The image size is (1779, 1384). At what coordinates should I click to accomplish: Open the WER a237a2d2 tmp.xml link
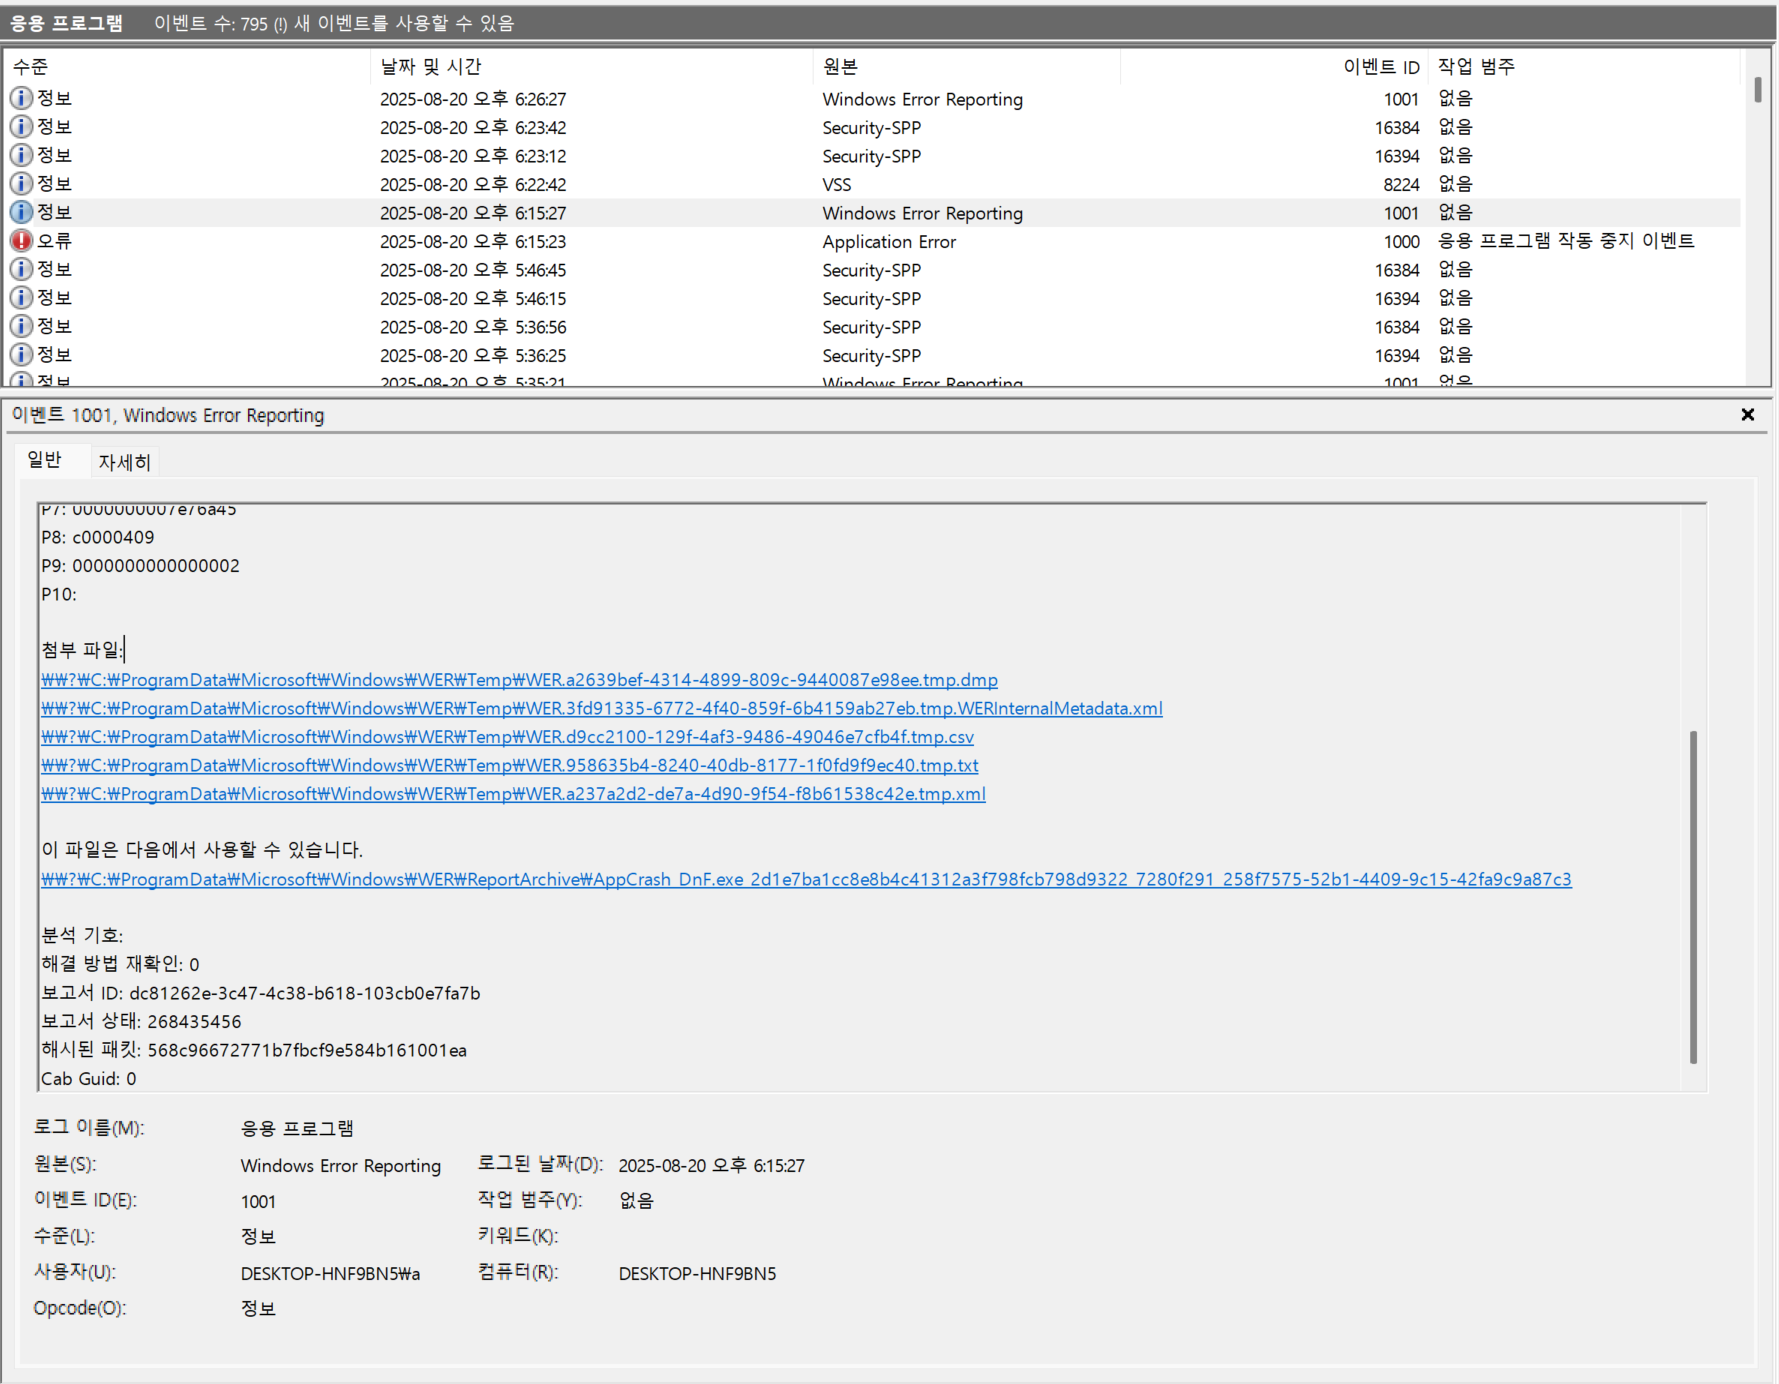(513, 794)
